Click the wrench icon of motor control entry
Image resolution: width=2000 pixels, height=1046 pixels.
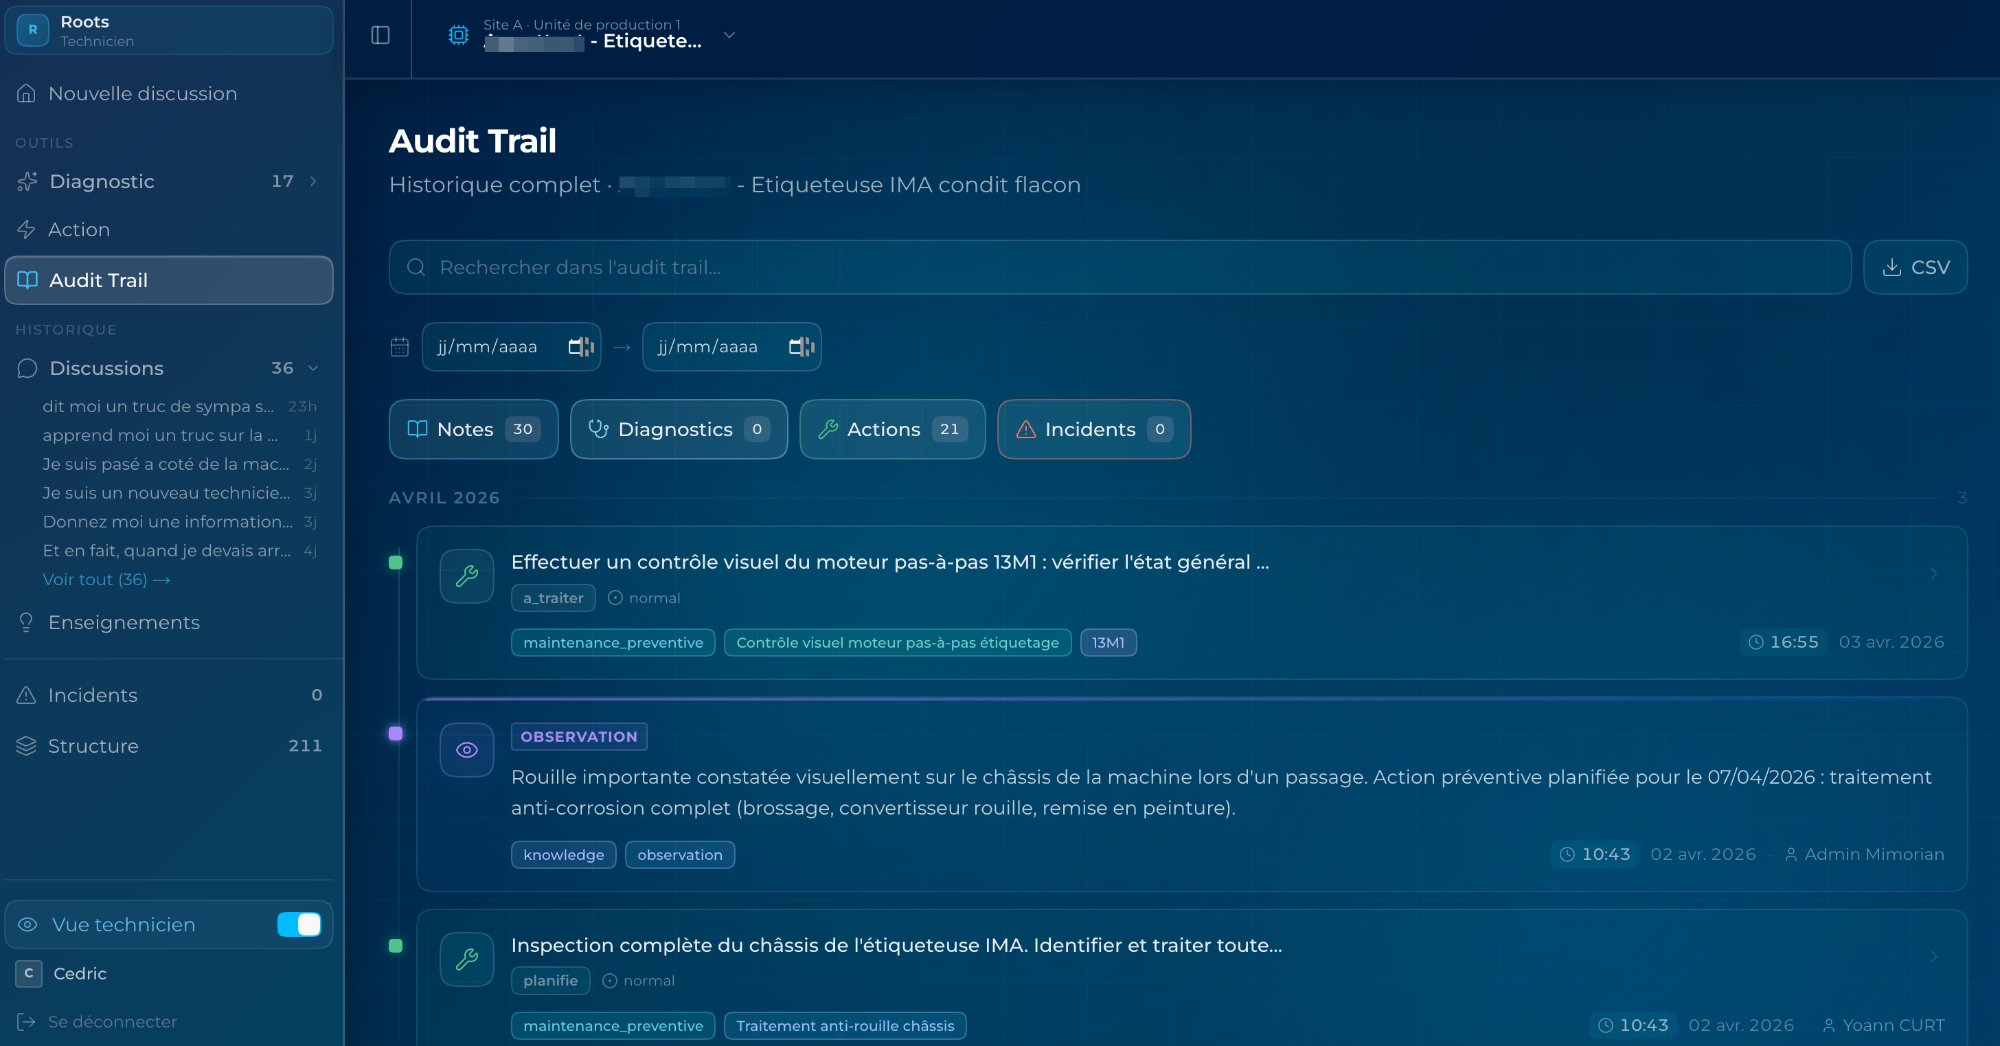[x=467, y=576]
